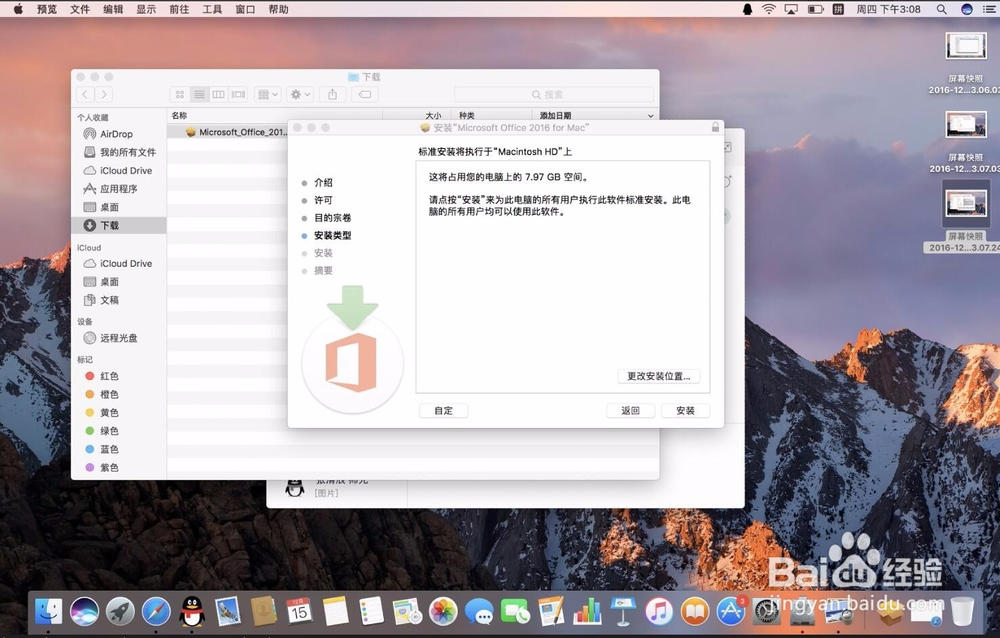Select Microsoft_Office_201.. file in Finder list
The height and width of the screenshot is (638, 1000).
236,132
